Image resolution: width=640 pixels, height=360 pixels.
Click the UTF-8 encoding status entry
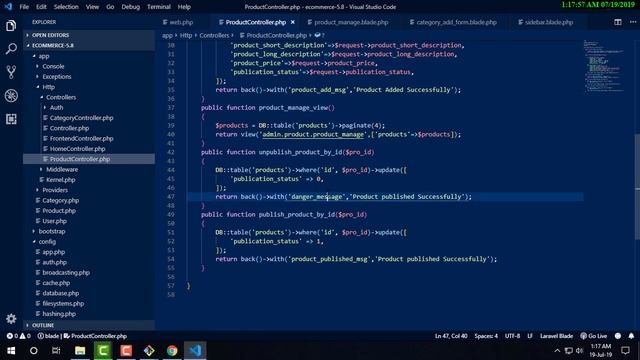click(x=512, y=336)
